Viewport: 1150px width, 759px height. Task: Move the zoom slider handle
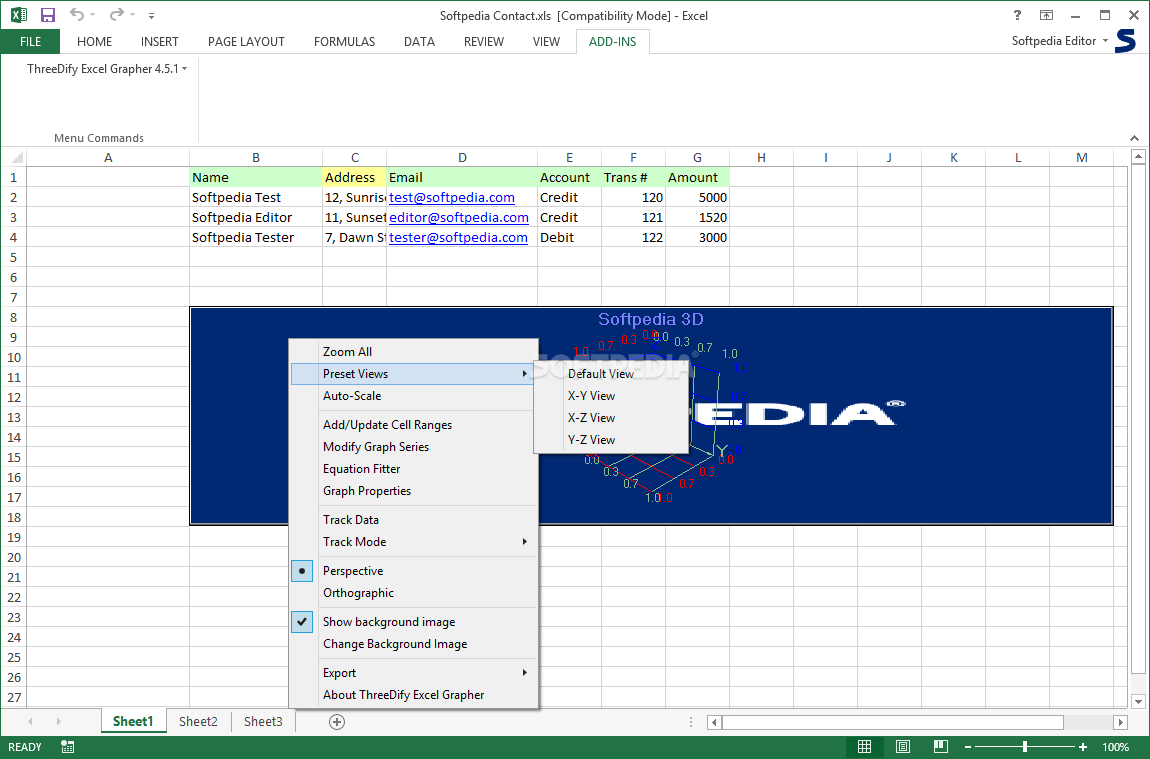[1025, 747]
